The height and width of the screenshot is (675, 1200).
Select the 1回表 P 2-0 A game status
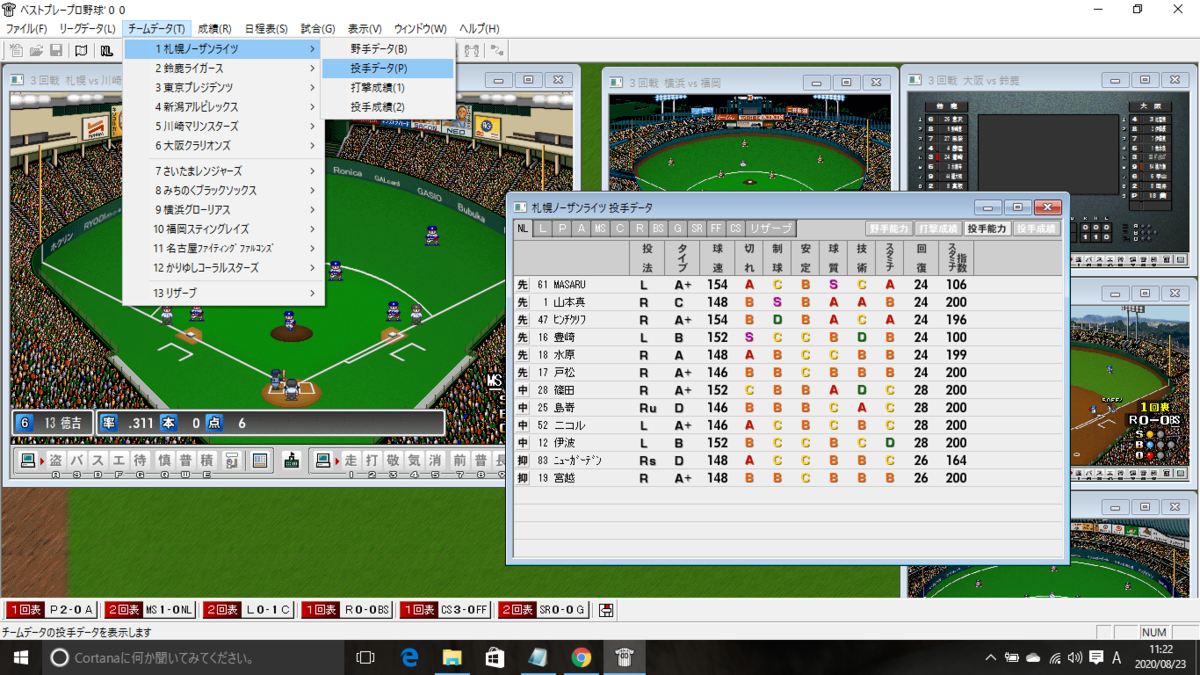tap(52, 609)
